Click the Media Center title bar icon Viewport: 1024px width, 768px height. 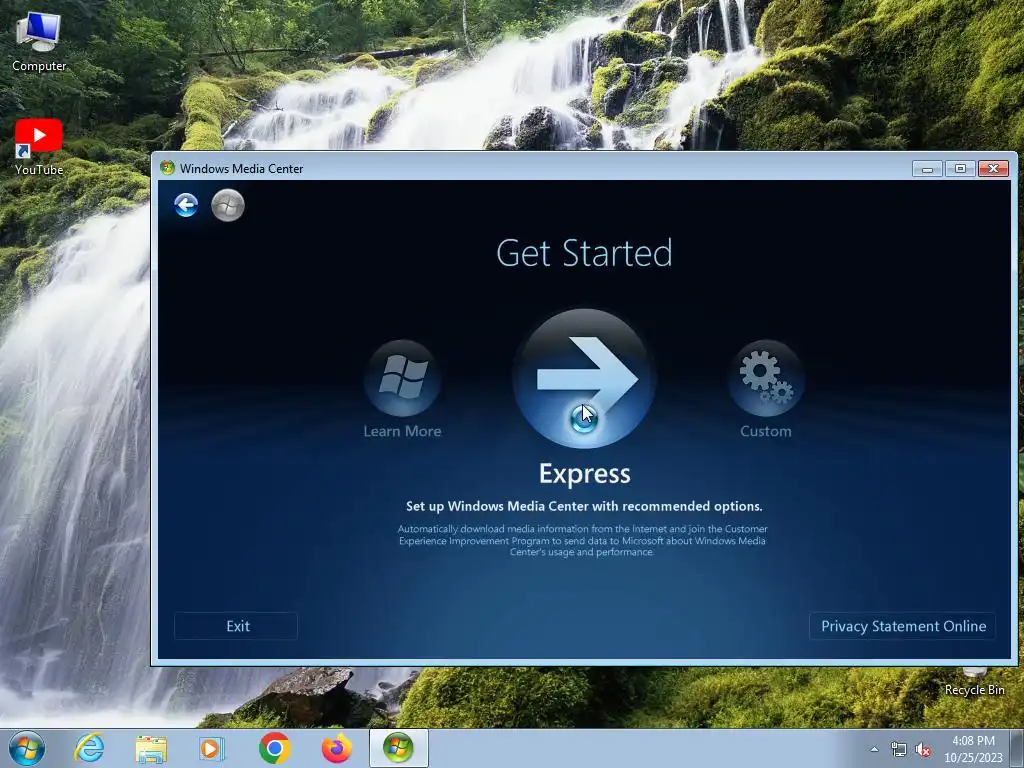(168, 168)
